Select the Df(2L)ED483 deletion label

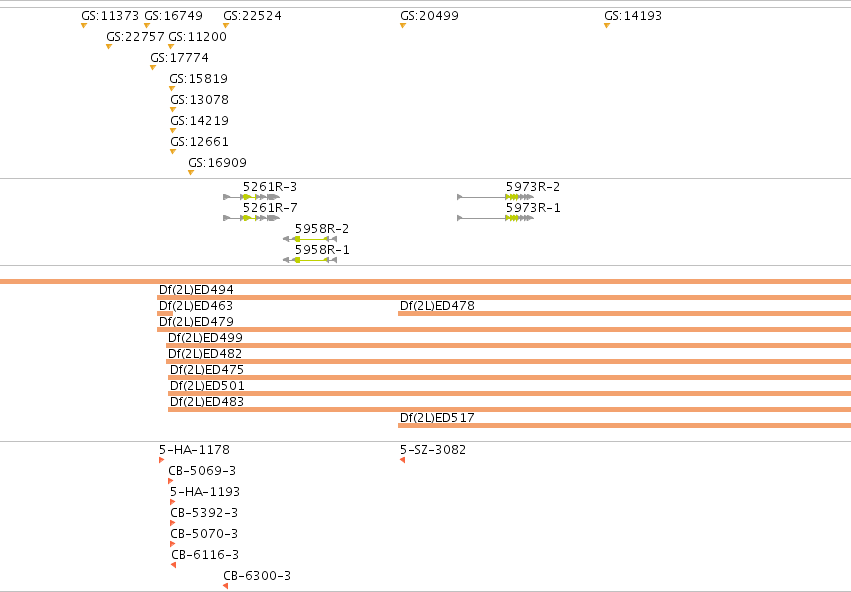pos(207,402)
